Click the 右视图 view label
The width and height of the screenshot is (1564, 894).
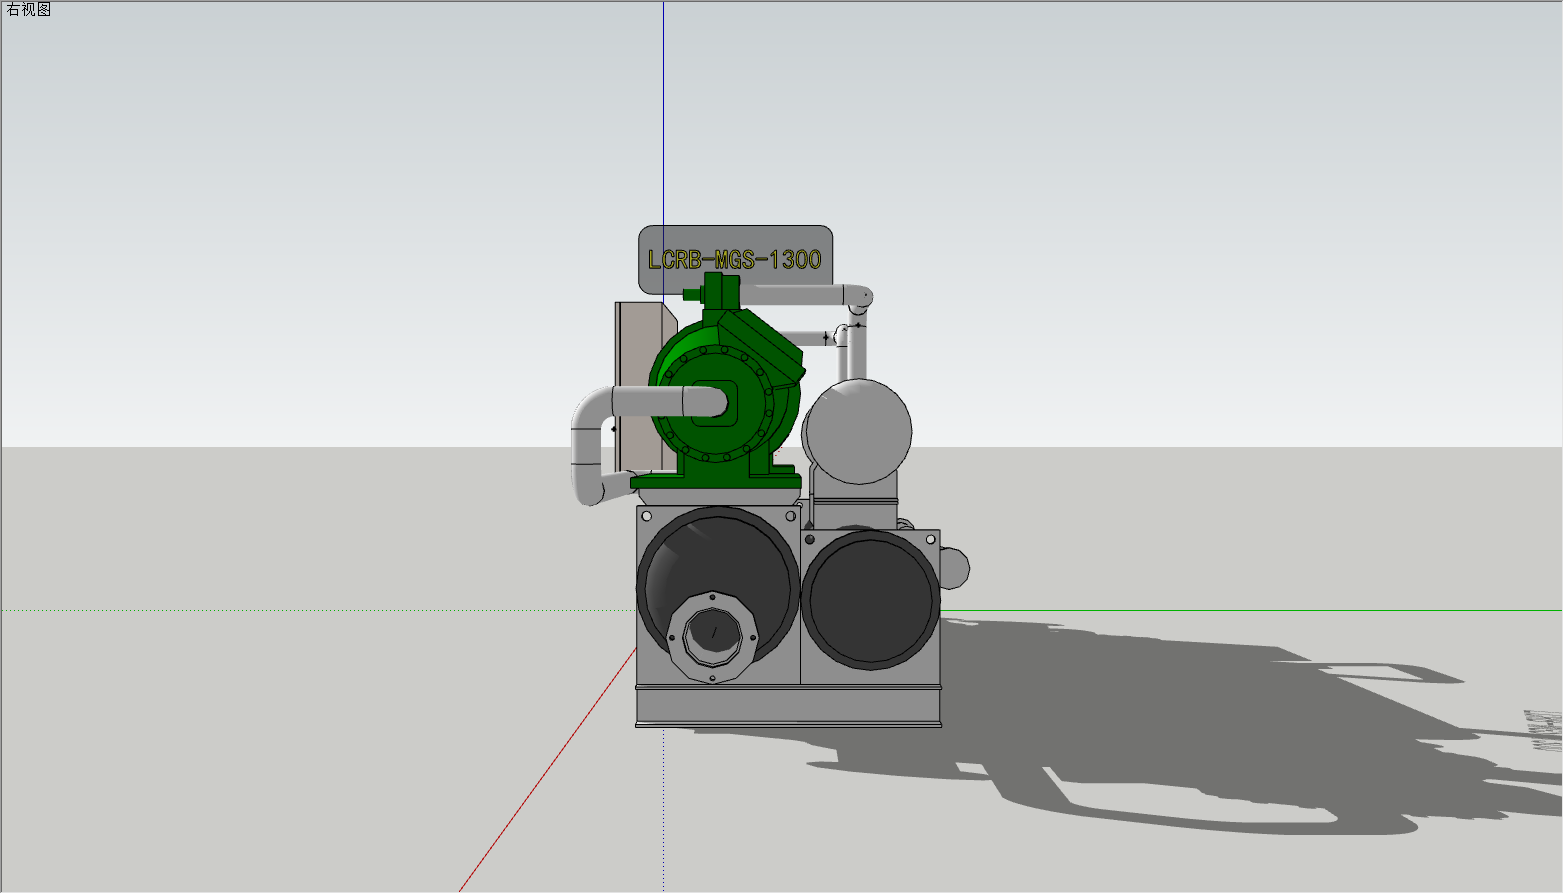pos(28,10)
